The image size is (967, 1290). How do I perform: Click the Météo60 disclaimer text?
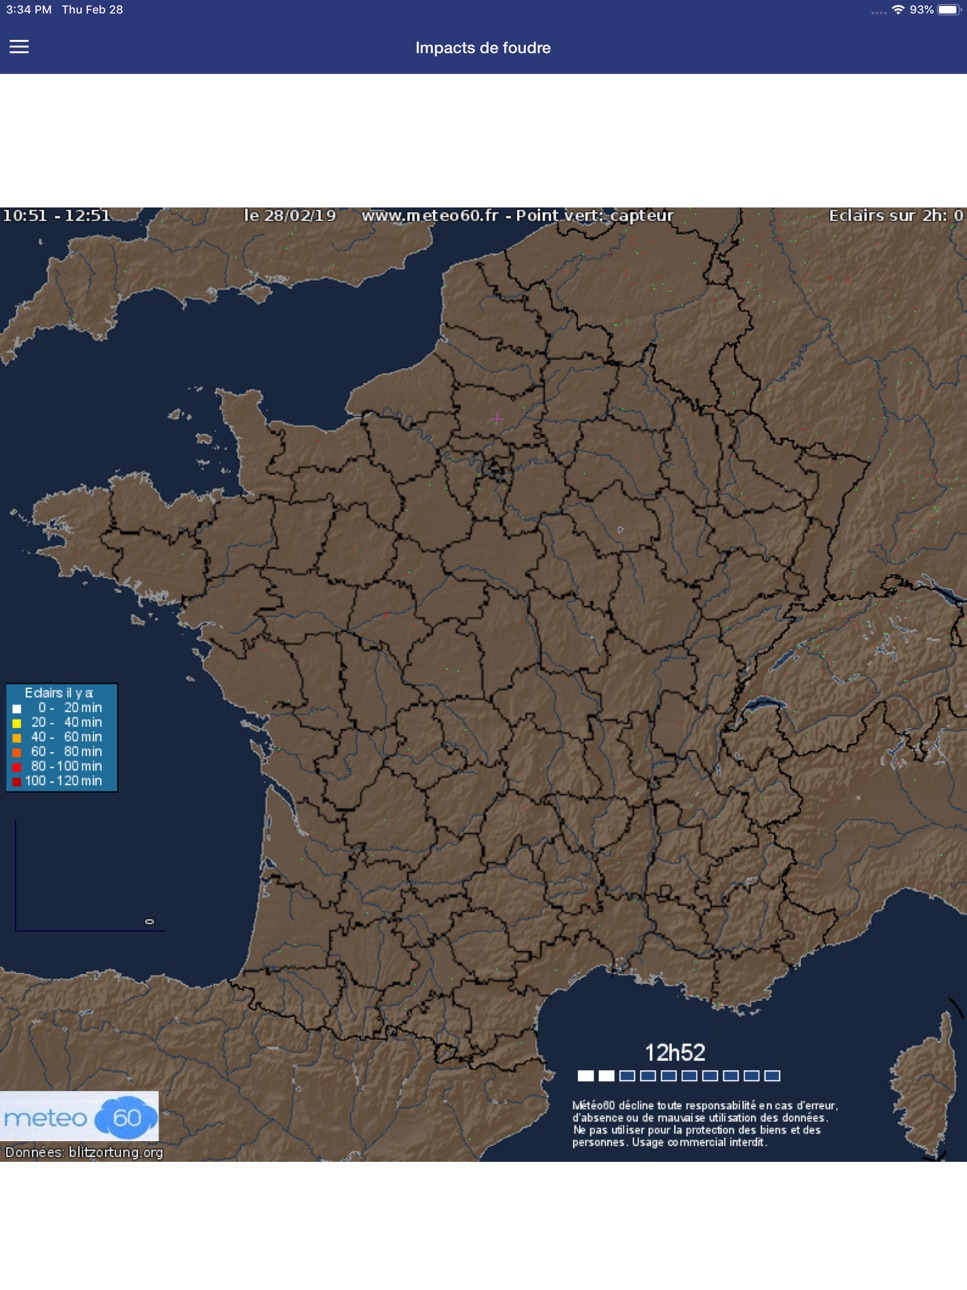(x=705, y=1124)
